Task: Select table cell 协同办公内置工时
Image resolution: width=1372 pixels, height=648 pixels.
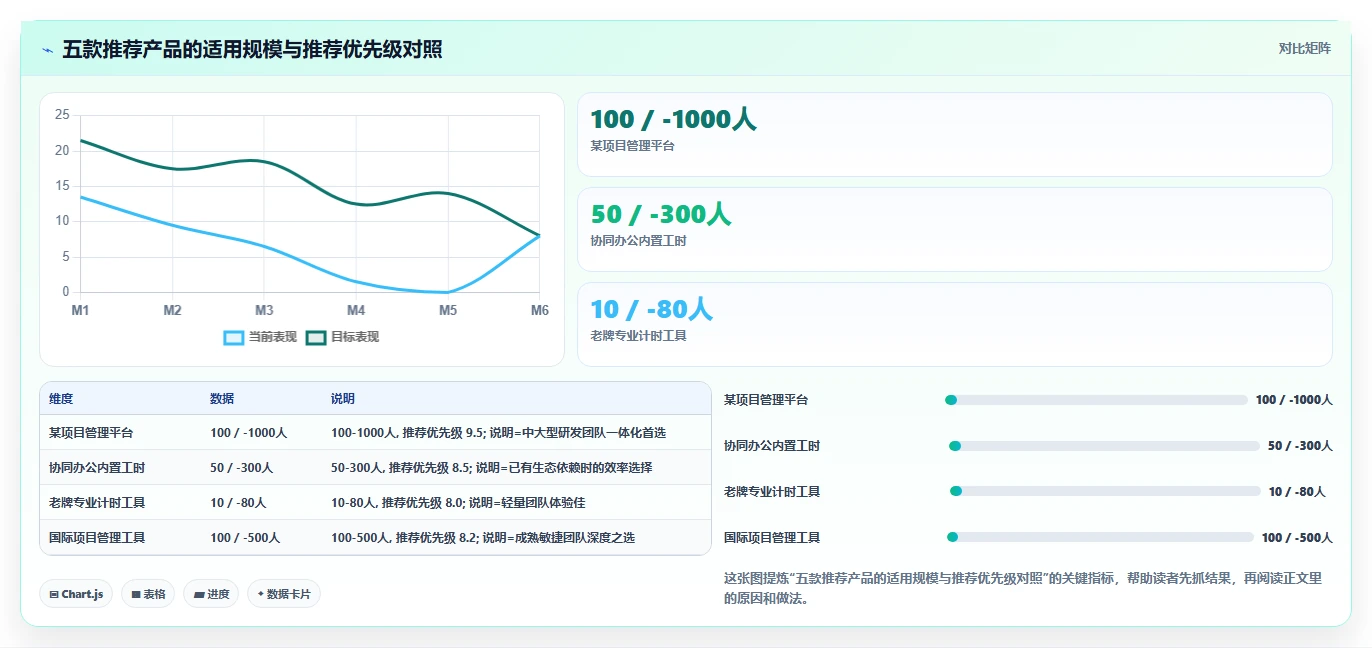Action: click(97, 467)
